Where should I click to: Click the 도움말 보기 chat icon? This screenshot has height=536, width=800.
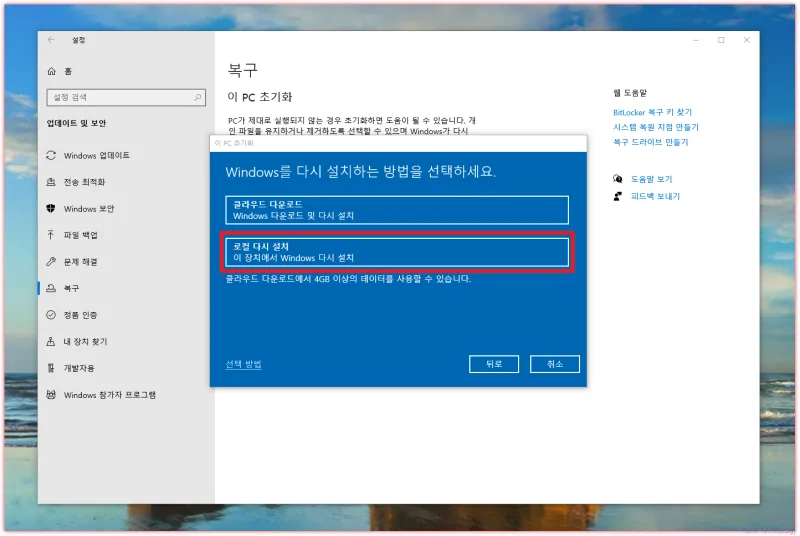tap(617, 178)
